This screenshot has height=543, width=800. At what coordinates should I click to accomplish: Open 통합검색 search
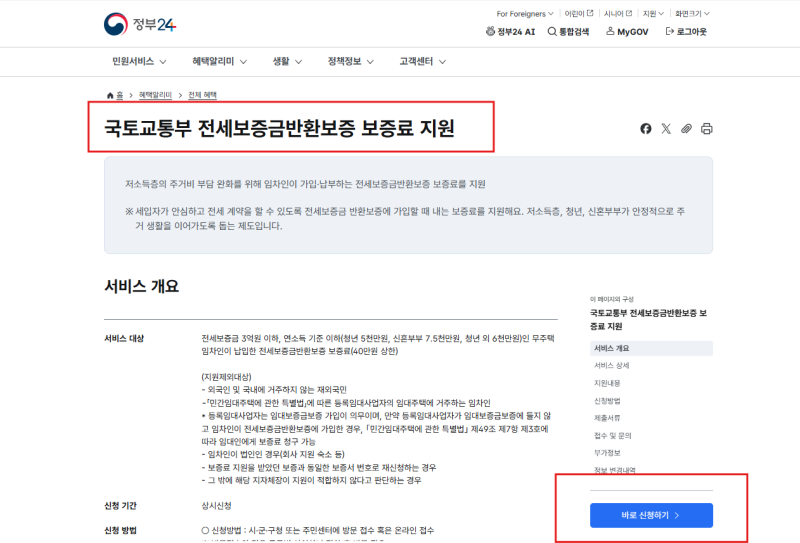(x=568, y=32)
